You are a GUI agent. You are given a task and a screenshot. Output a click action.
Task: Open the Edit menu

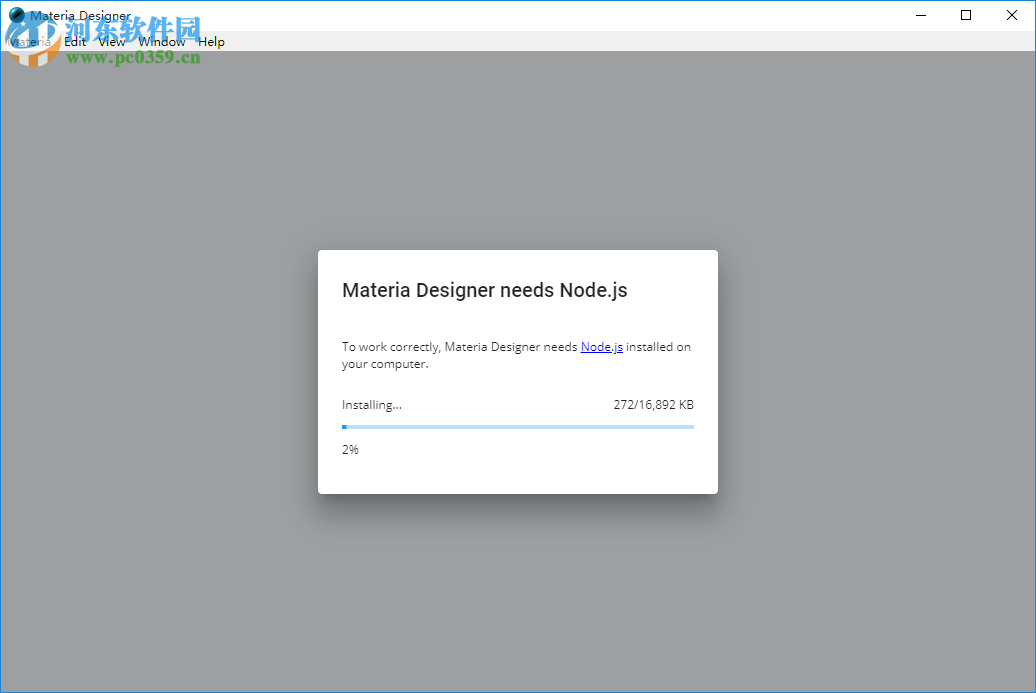74,42
